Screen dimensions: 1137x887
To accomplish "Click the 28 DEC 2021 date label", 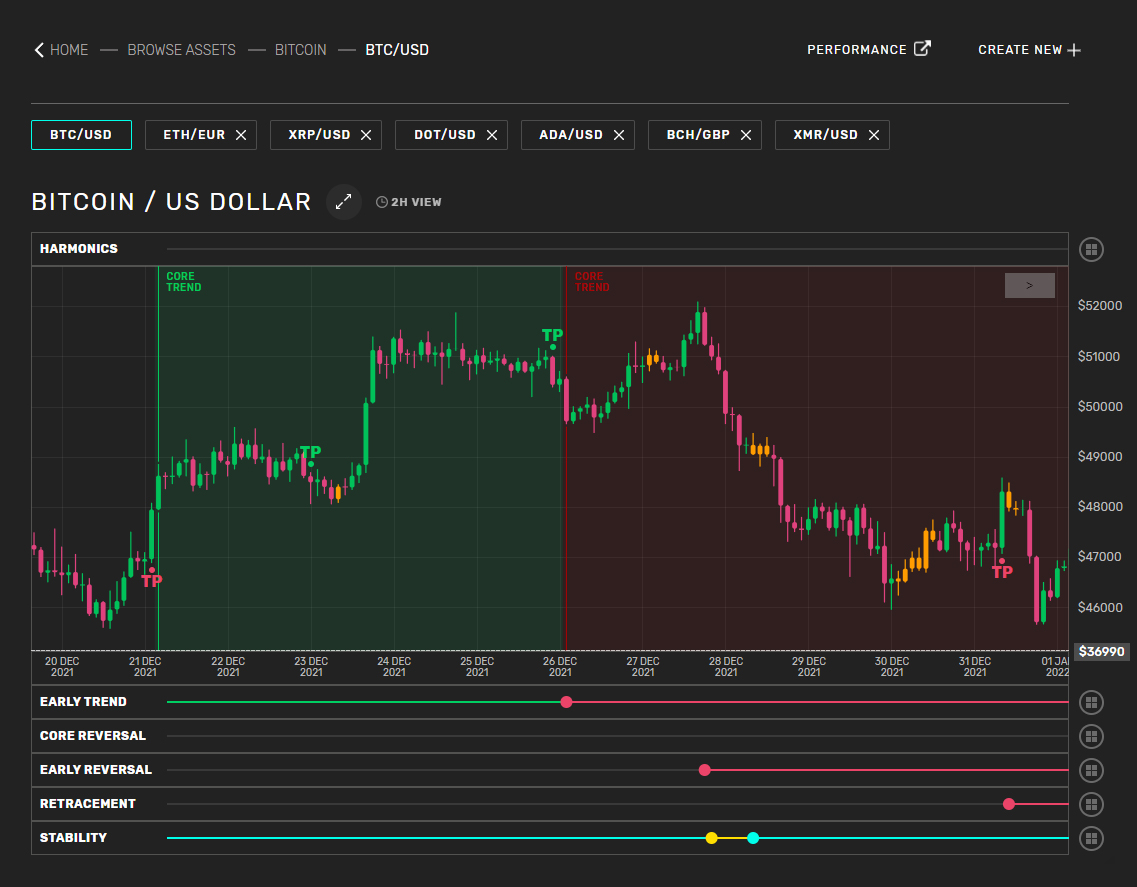I will point(726,667).
